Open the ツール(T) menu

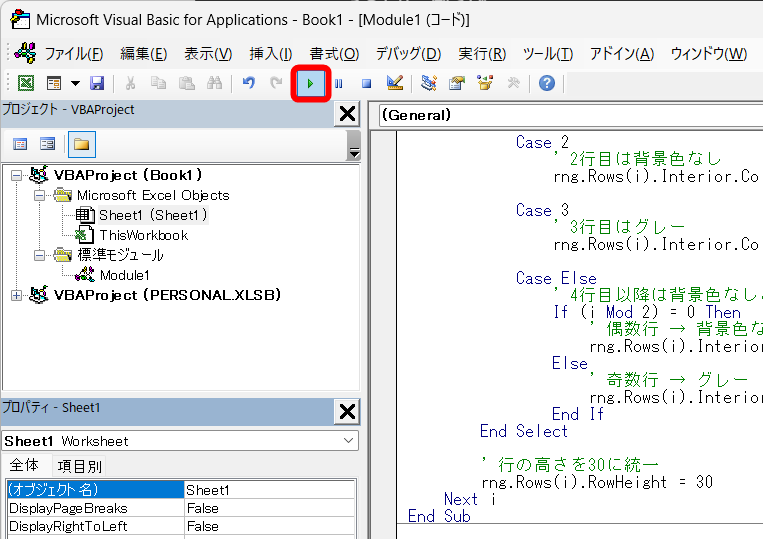point(548,54)
